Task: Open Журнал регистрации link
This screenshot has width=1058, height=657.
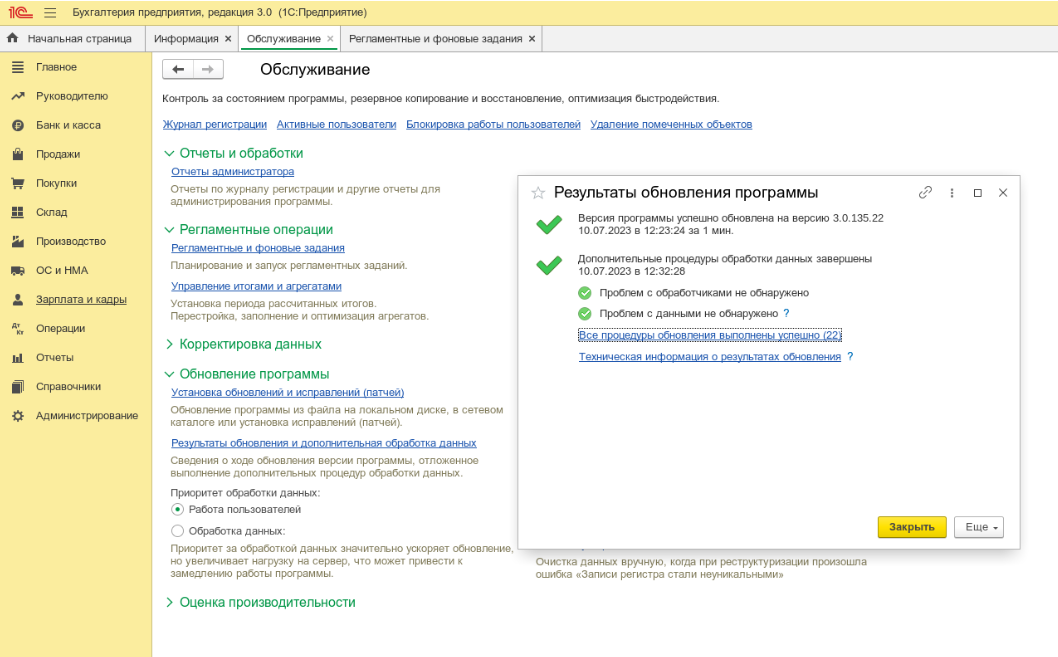Action: coord(215,124)
